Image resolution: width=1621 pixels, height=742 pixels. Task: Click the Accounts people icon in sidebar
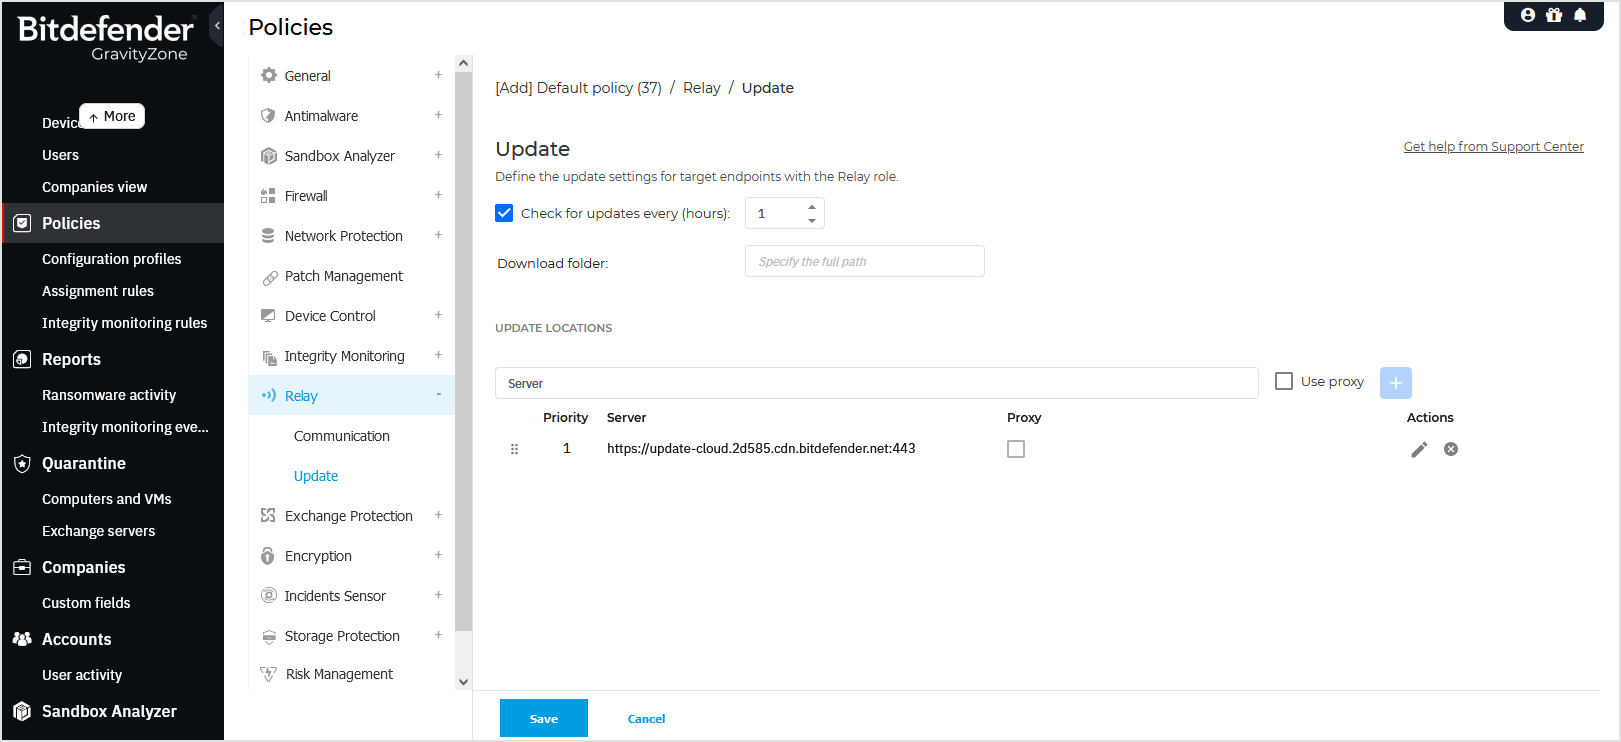click(22, 639)
